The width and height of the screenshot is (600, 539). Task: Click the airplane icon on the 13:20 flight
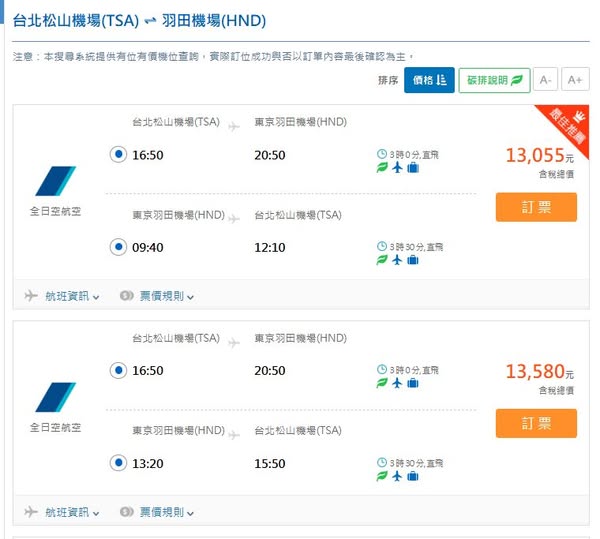coord(397,477)
